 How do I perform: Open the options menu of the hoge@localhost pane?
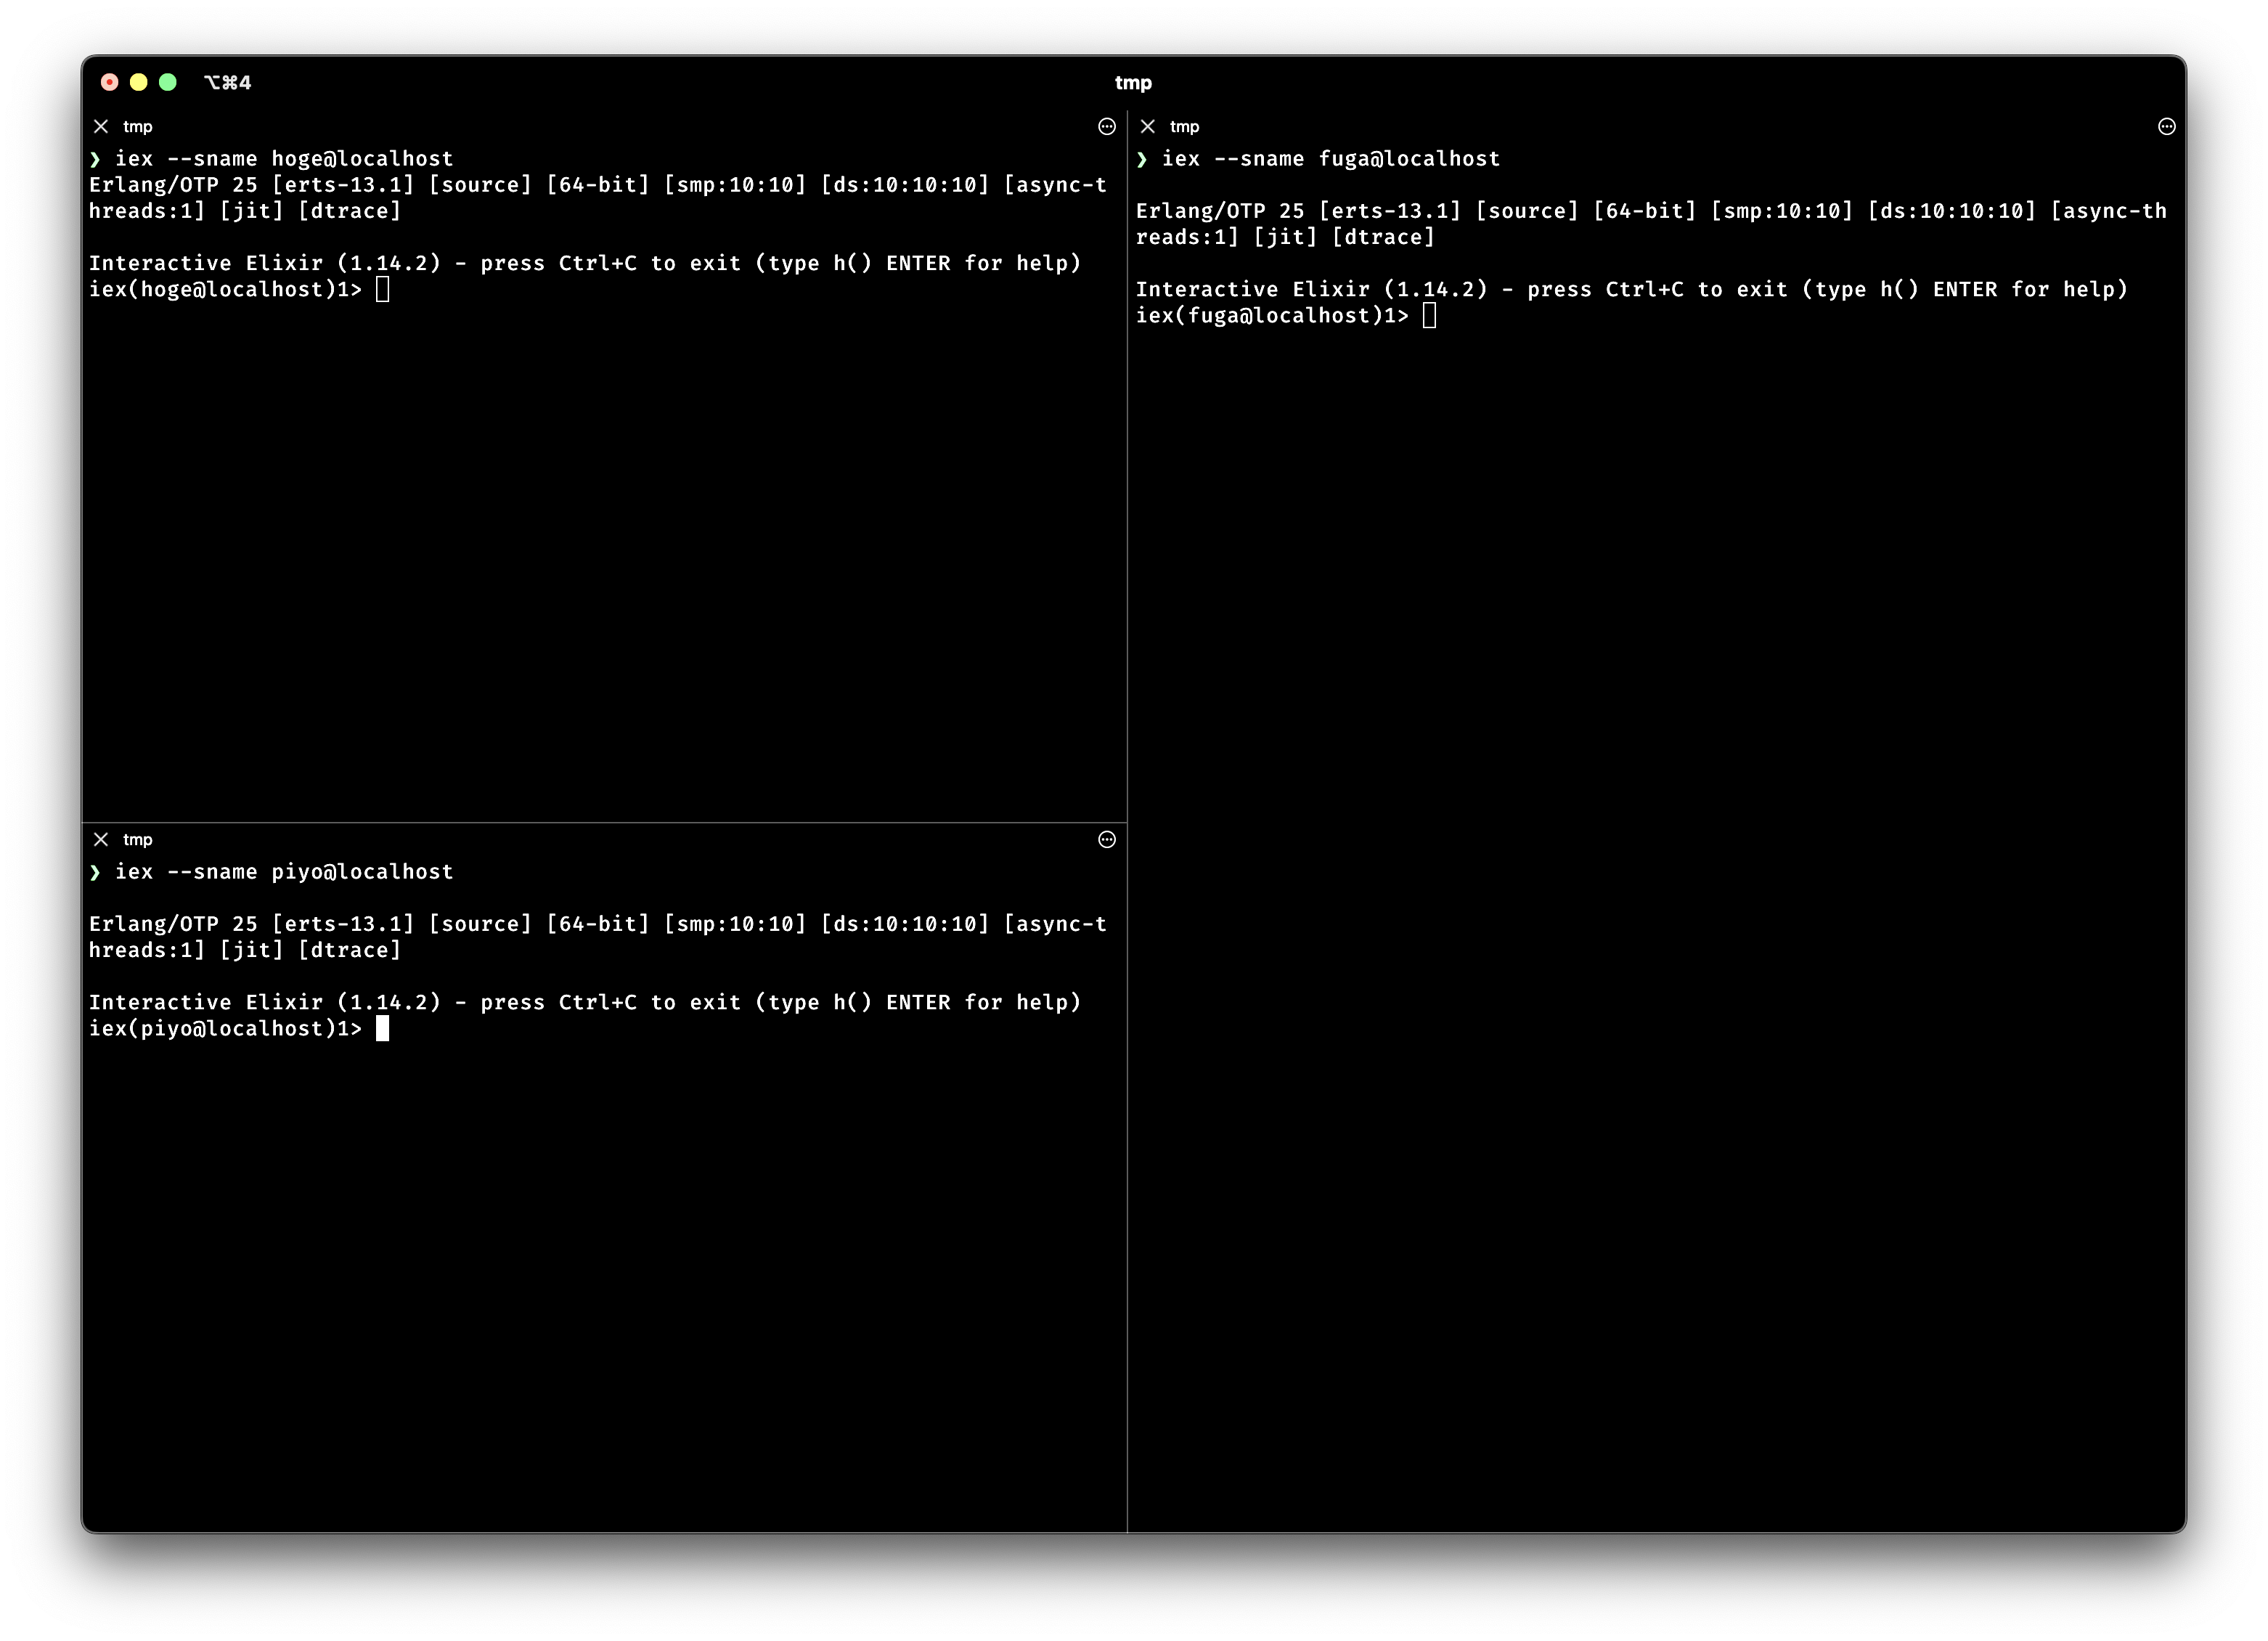pos(1107,126)
